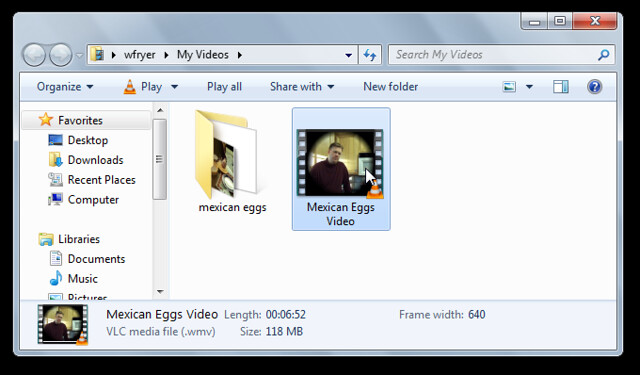Maximize the Explorer window
This screenshot has height=375, width=640.
tap(560, 21)
